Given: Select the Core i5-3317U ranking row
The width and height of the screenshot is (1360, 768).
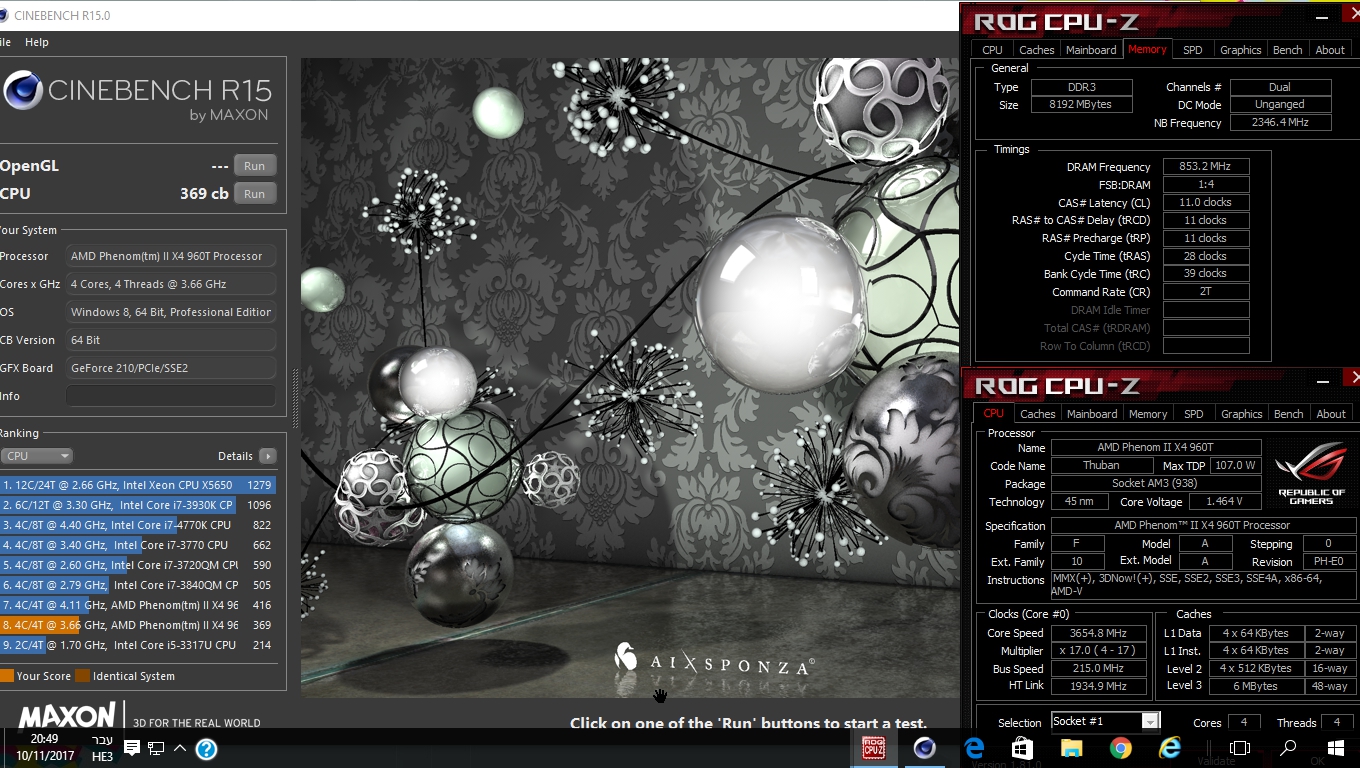Looking at the screenshot, I should pyautogui.click(x=138, y=645).
